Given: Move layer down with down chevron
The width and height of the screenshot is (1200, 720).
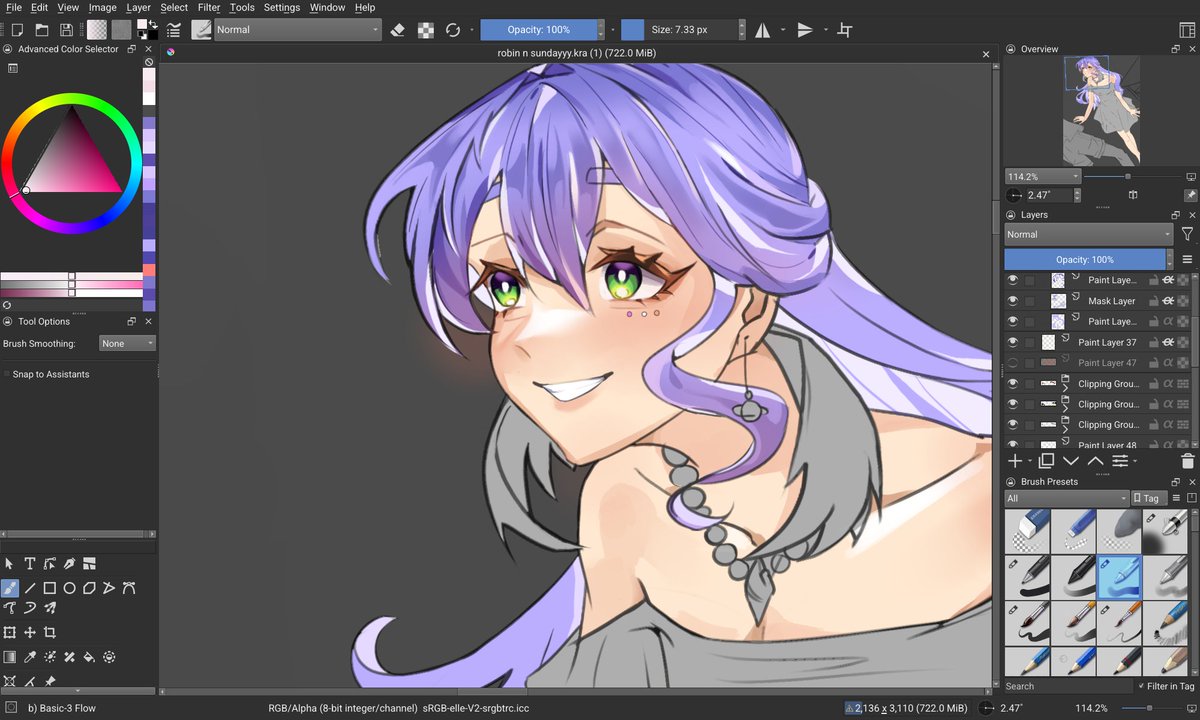Looking at the screenshot, I should point(1071,461).
